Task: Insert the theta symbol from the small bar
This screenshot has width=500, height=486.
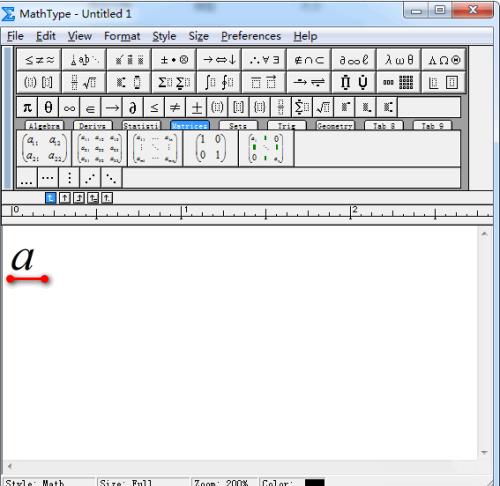Action: coord(48,107)
